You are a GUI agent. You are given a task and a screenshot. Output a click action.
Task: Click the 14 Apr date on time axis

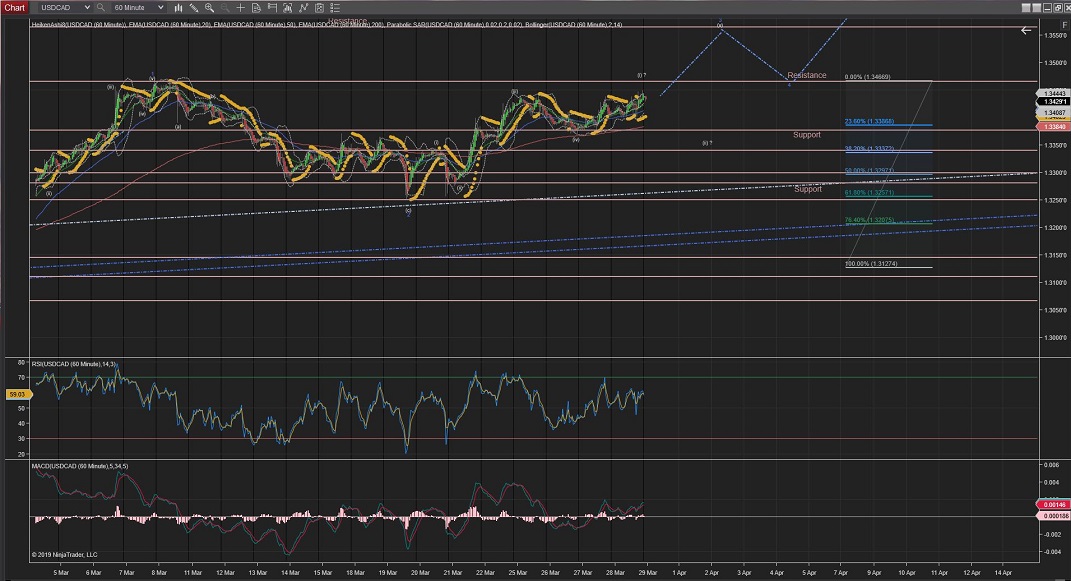point(1002,573)
